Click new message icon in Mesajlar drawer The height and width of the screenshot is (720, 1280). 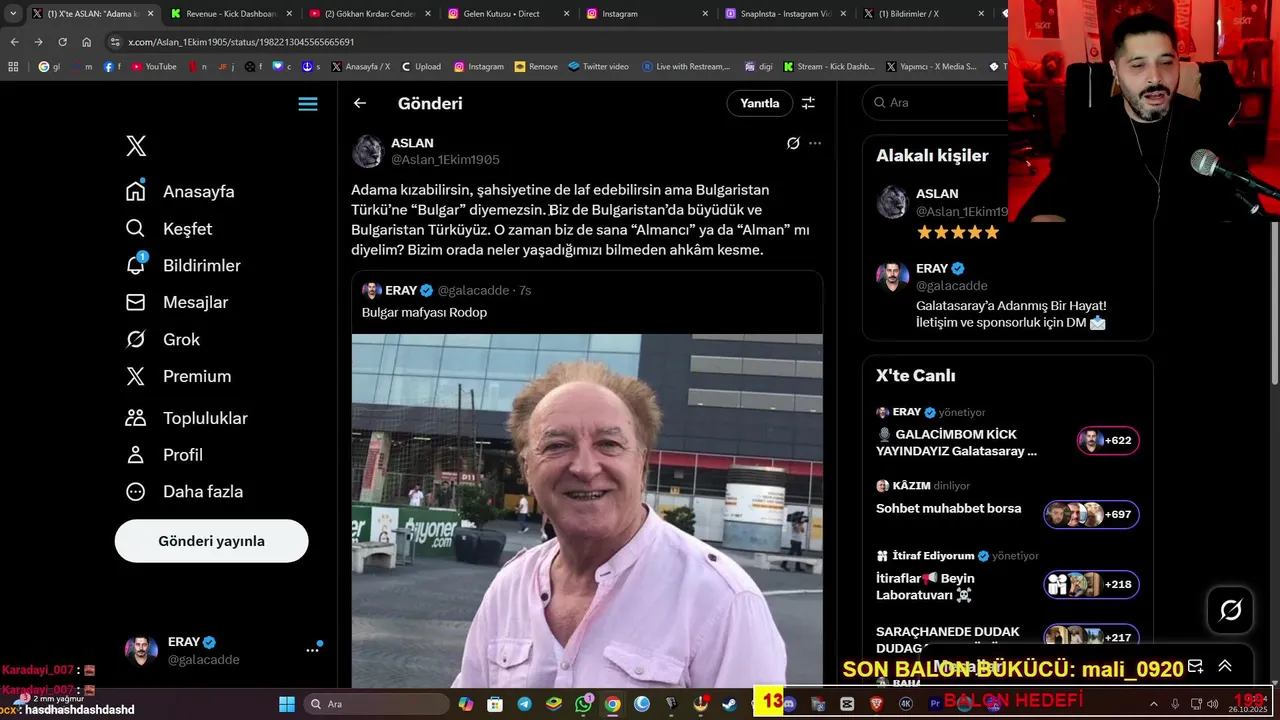(1195, 666)
